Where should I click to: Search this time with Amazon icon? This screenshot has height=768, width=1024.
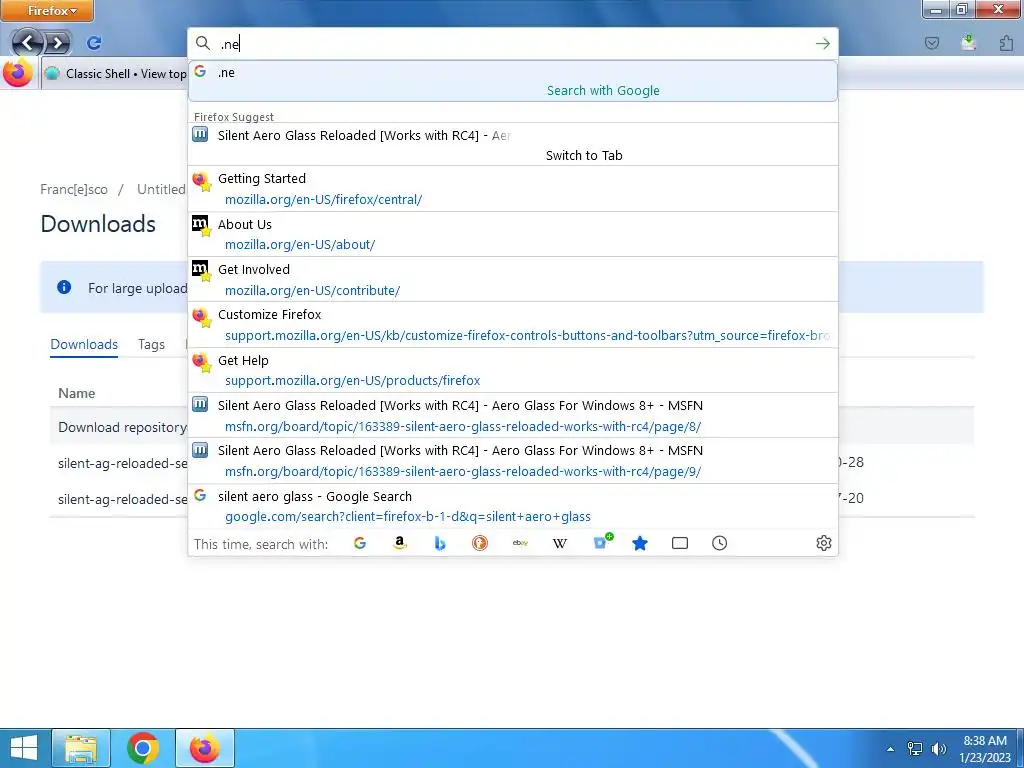400,543
